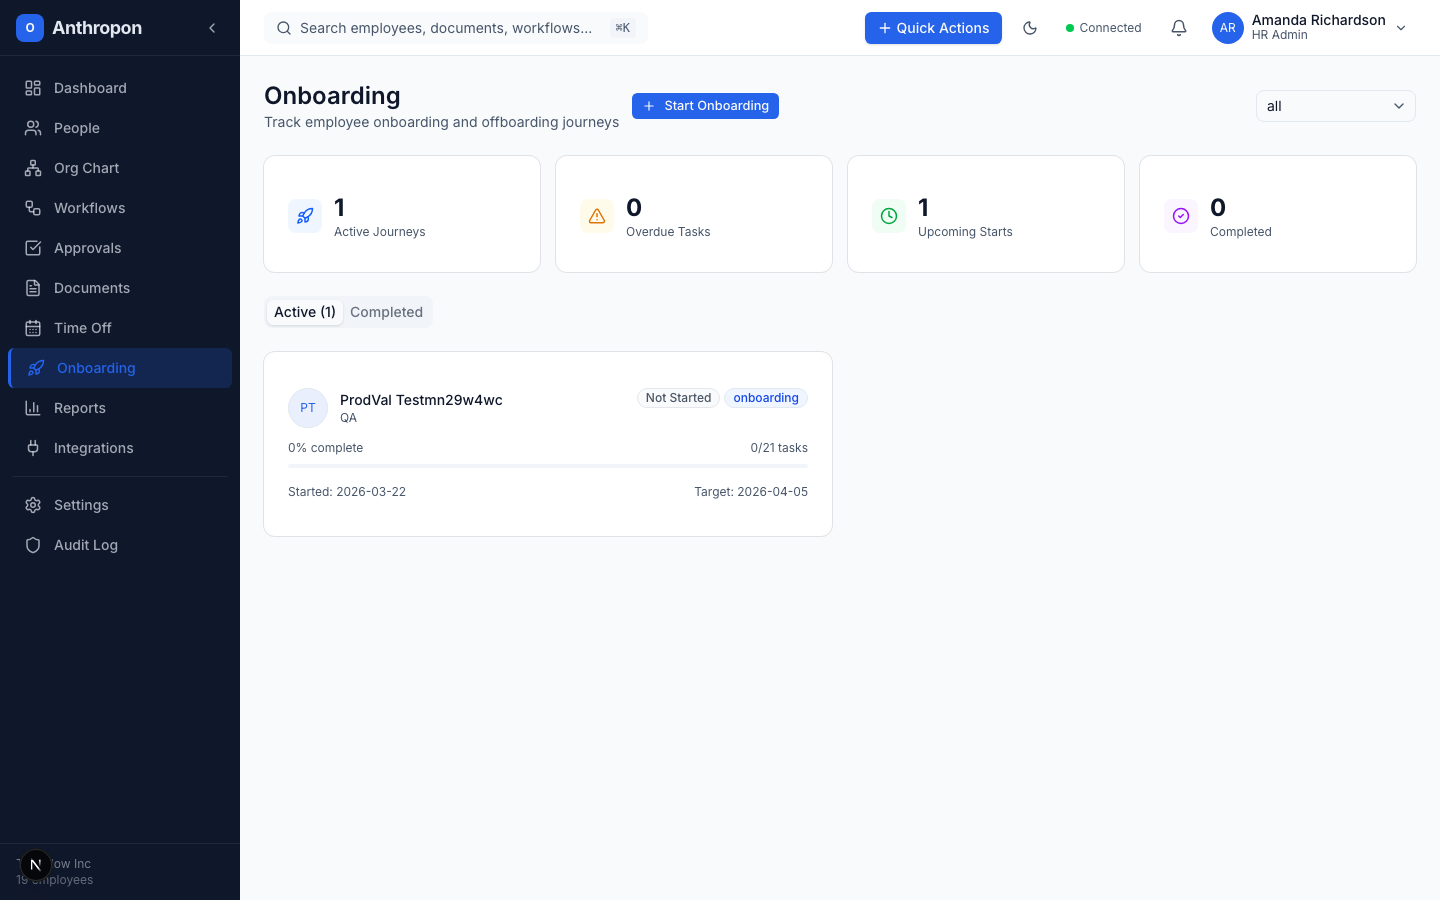Open the Integrations plug icon
The image size is (1440, 900).
tap(33, 448)
